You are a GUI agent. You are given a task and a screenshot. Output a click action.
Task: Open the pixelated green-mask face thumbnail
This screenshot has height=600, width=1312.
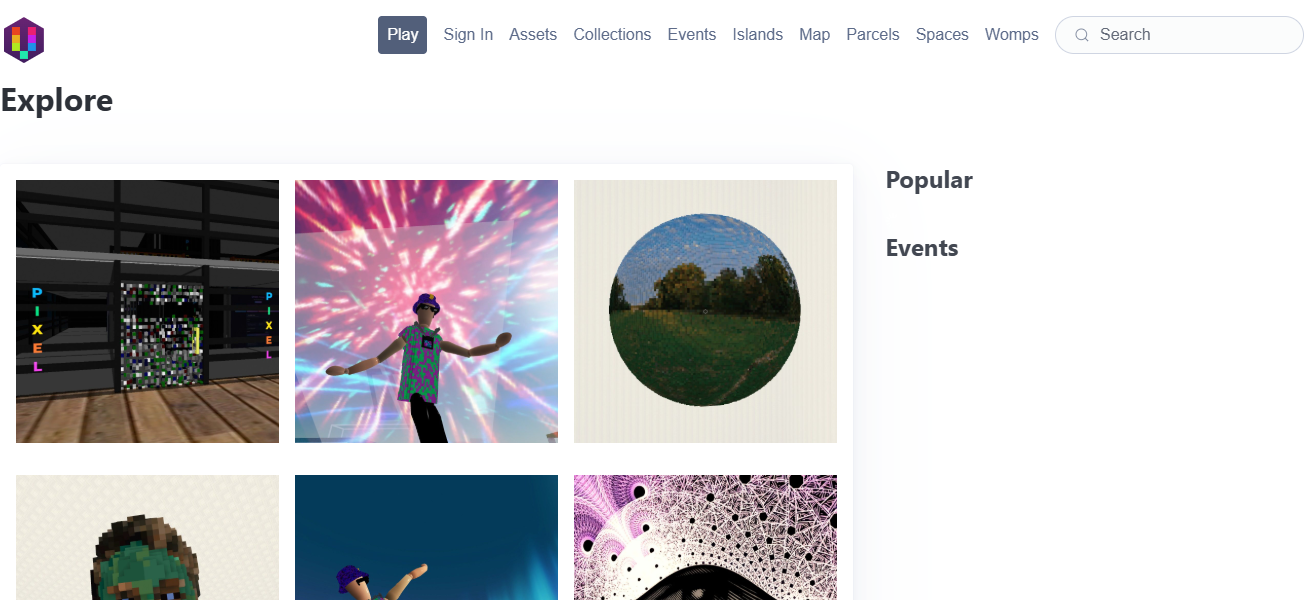147,538
